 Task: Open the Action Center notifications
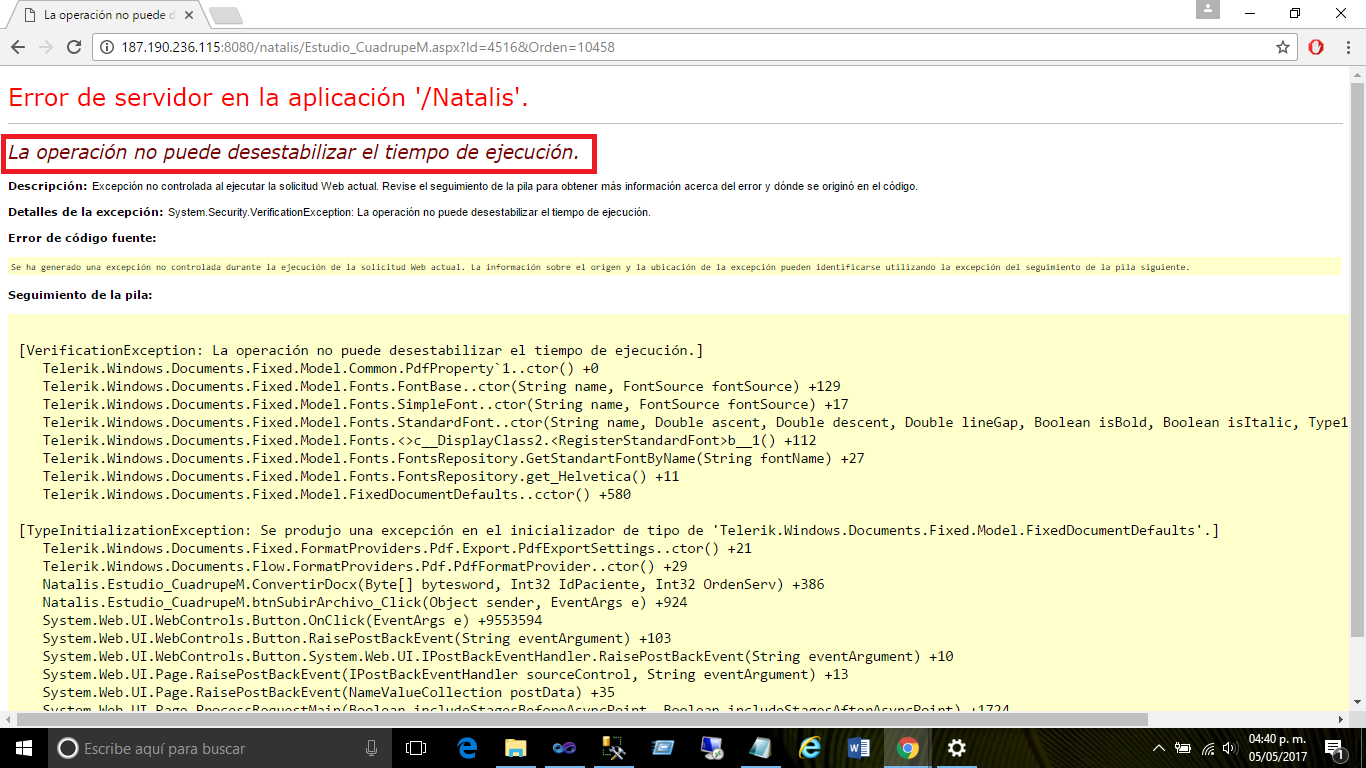point(1332,748)
